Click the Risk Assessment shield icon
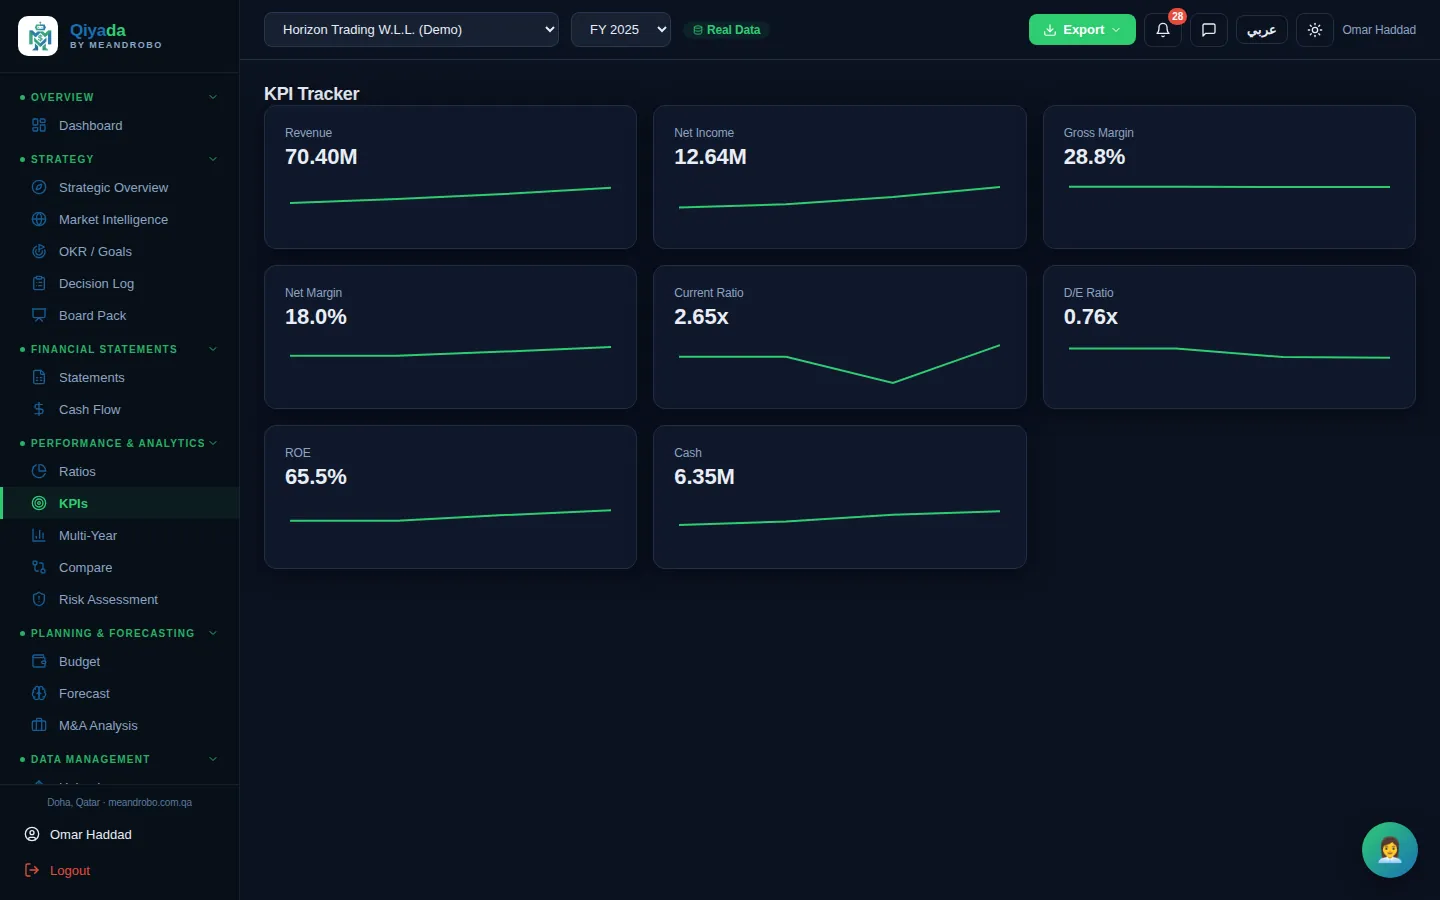The height and width of the screenshot is (900, 1440). click(x=39, y=600)
